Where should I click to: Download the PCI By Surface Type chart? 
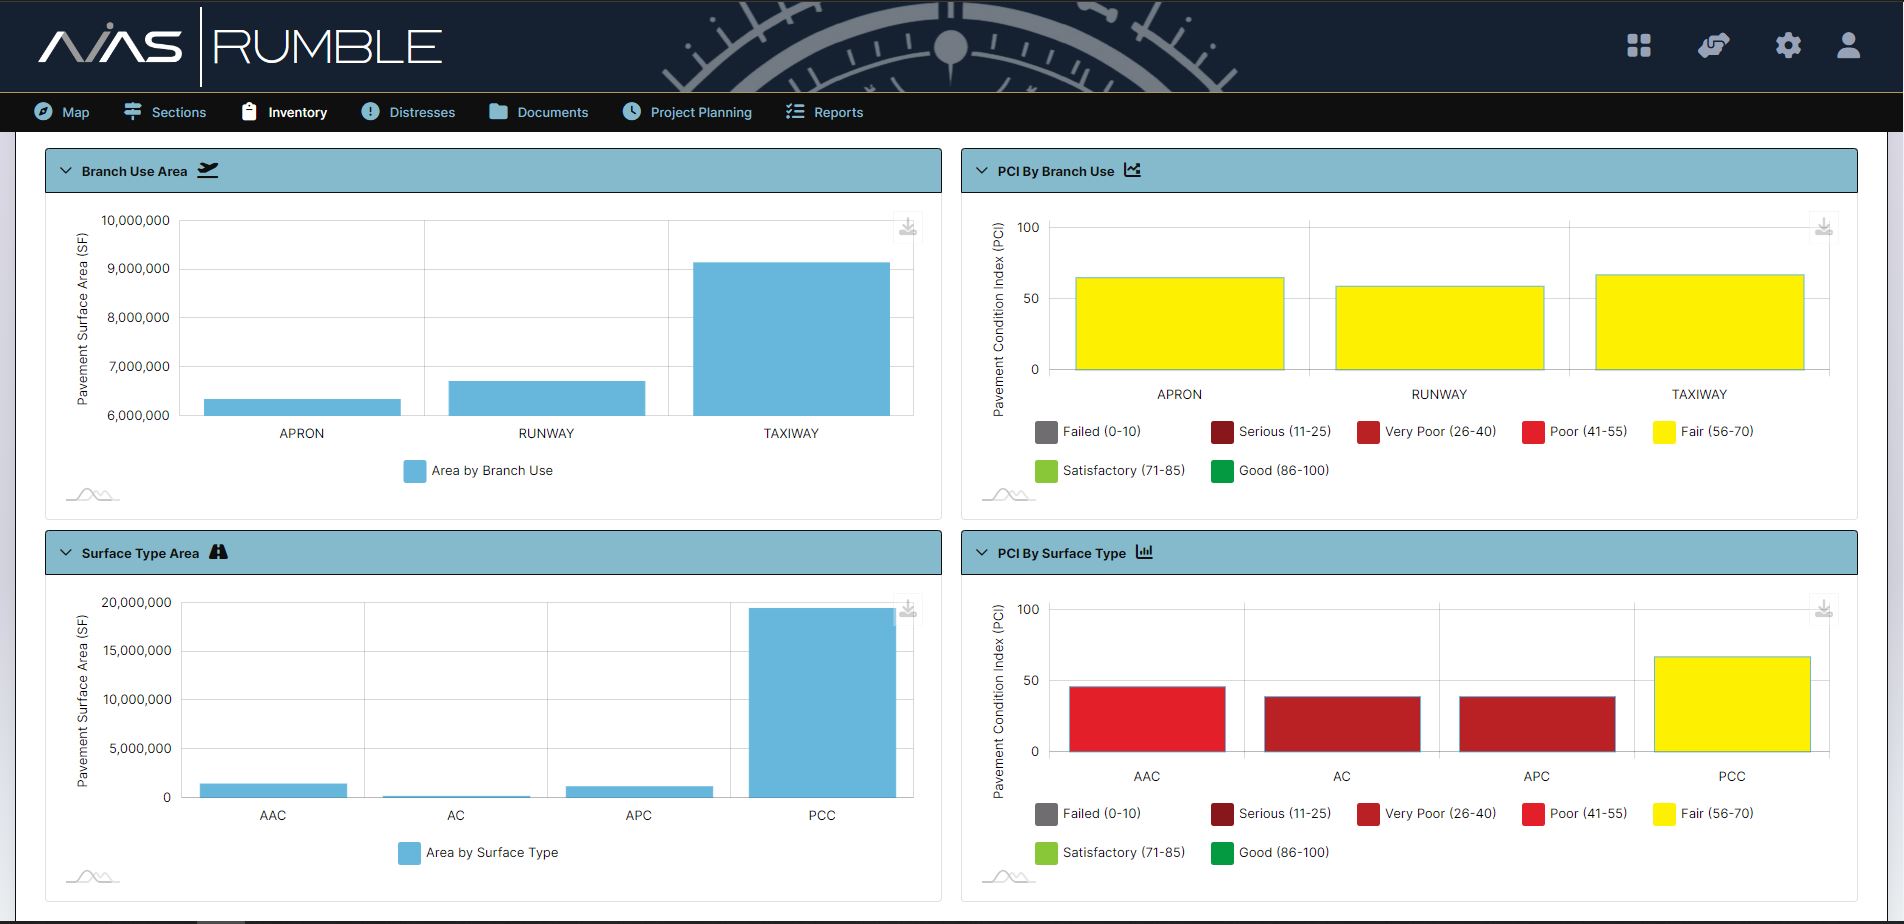[x=1823, y=609]
